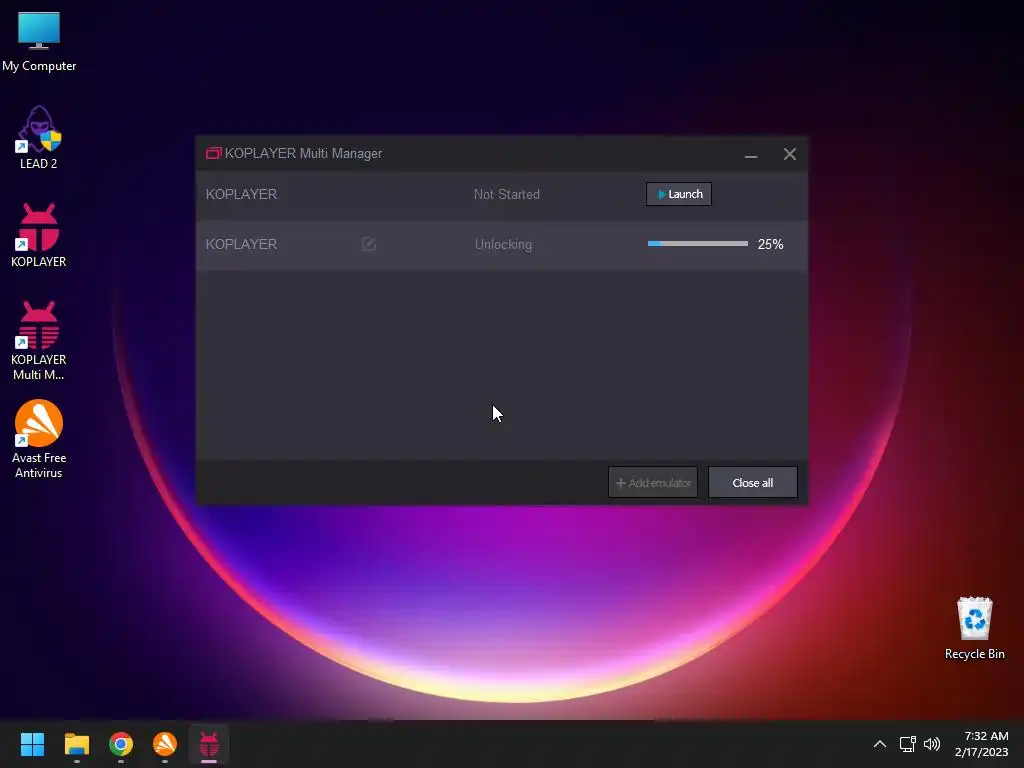Open the LEAD 2 desktop shortcut
1024x768 pixels.
pyautogui.click(x=39, y=138)
